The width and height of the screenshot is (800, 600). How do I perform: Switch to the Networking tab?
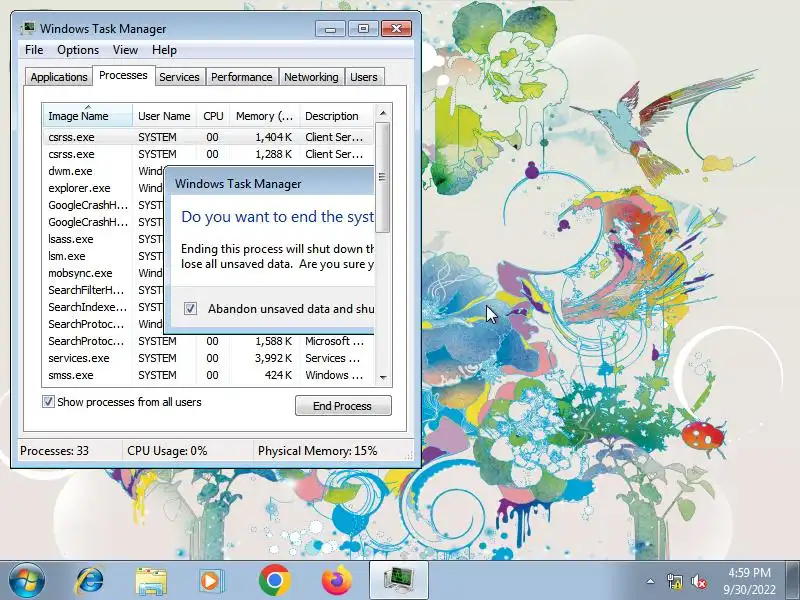click(x=311, y=77)
